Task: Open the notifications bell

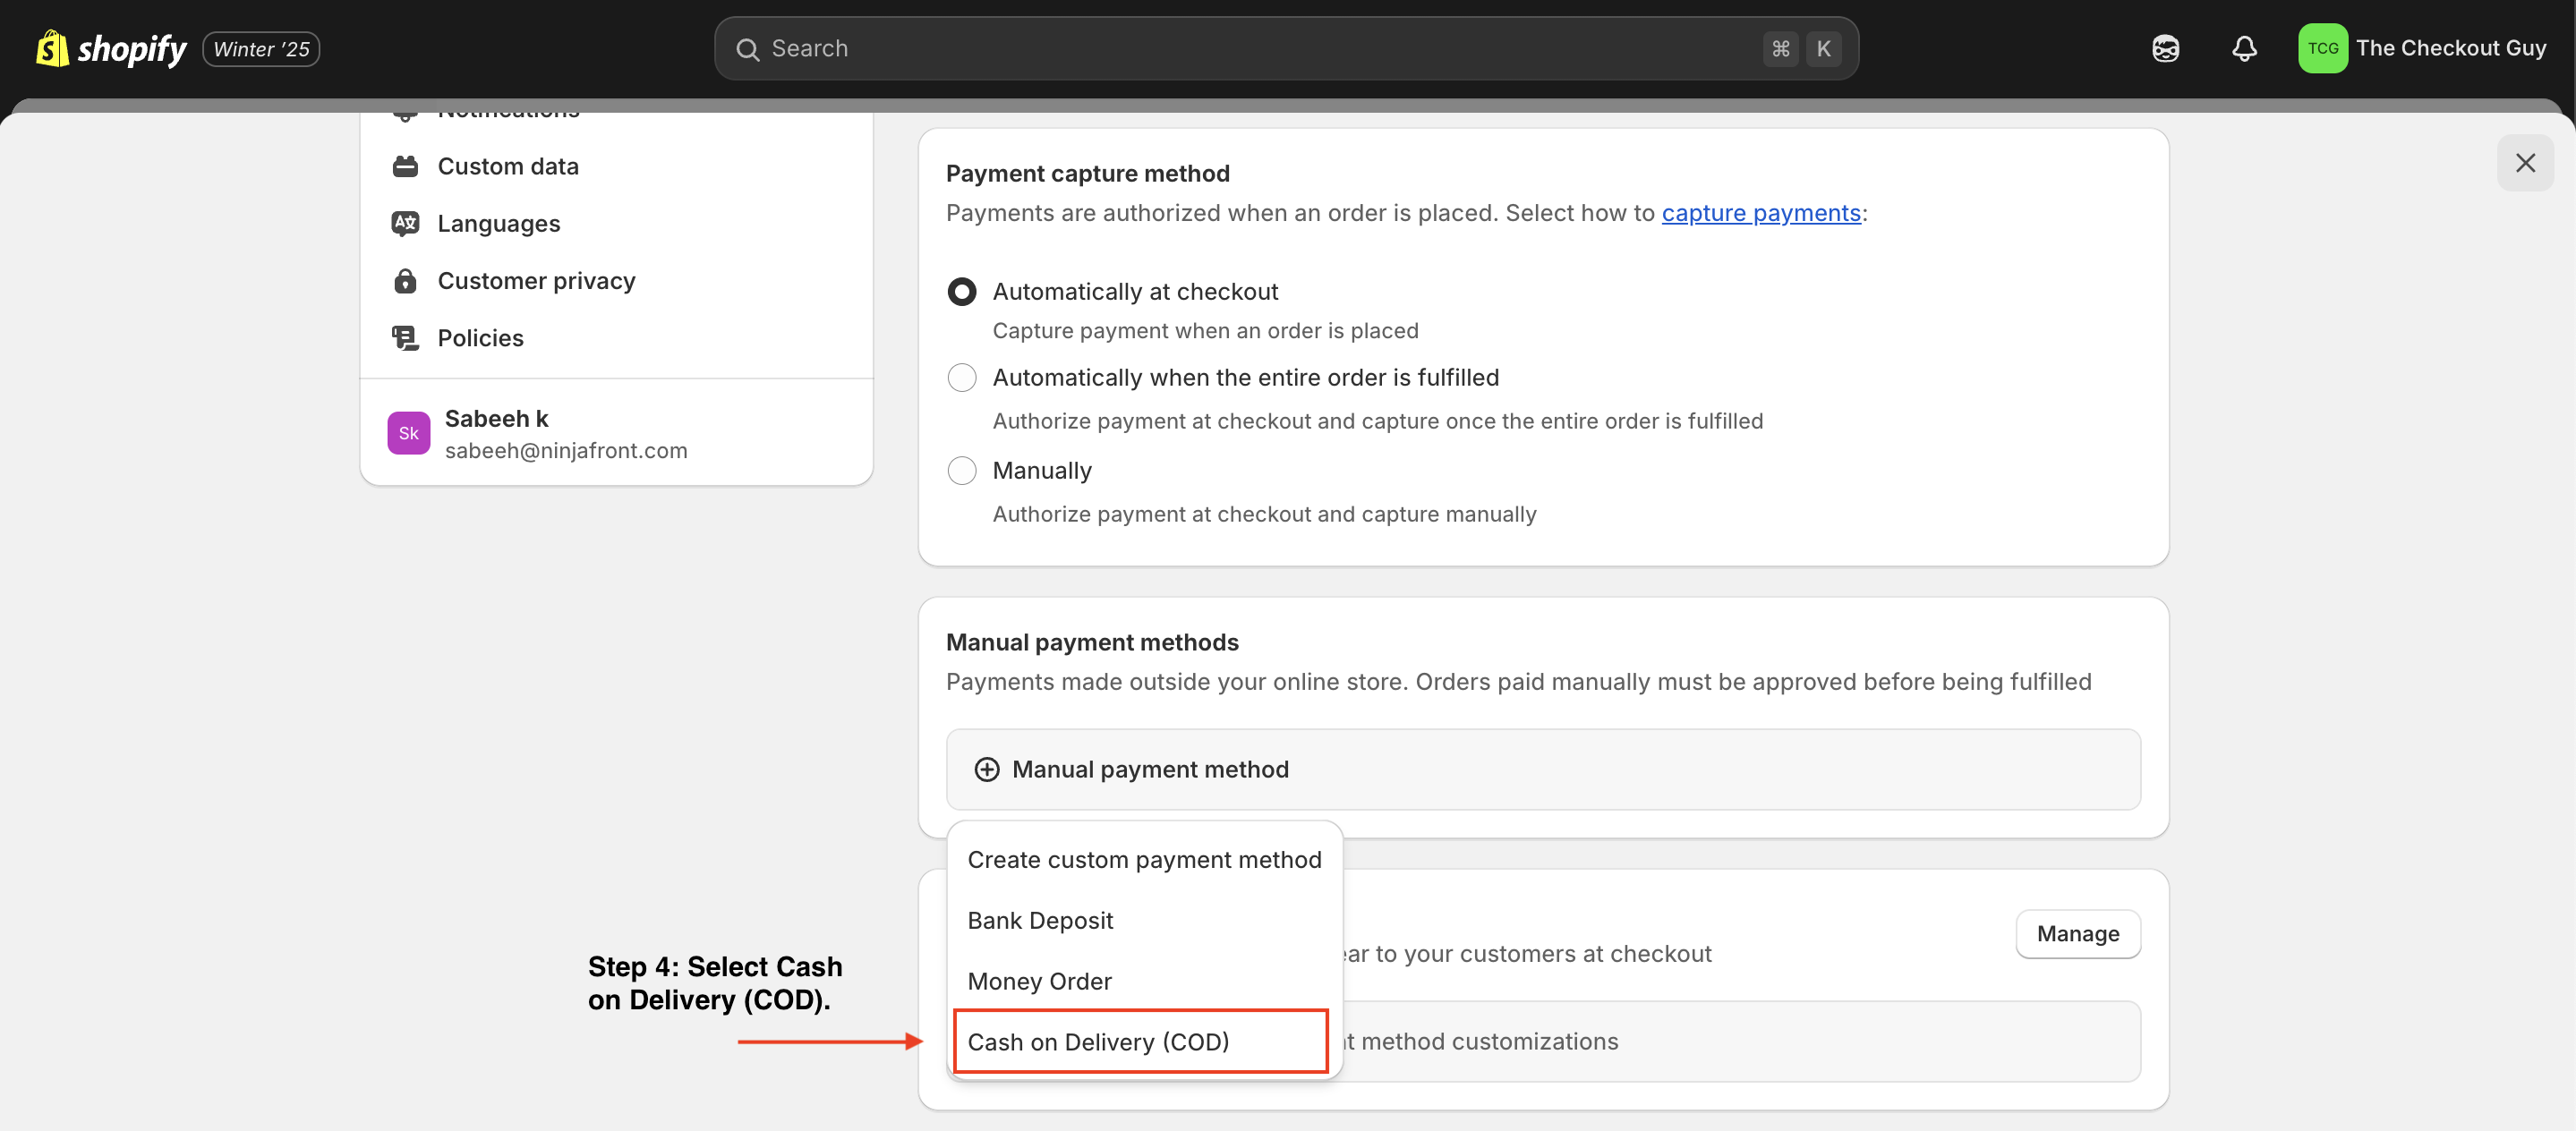Action: 2244,48
